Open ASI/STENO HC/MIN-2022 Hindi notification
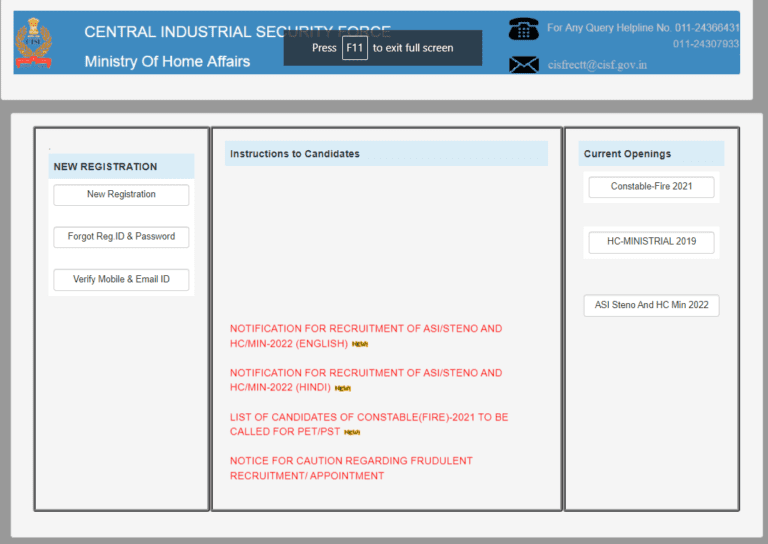The image size is (768, 544). (366, 380)
